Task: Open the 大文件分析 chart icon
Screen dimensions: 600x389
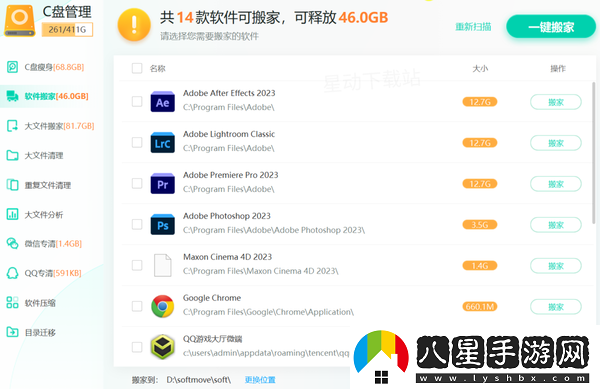Action: tap(12, 214)
